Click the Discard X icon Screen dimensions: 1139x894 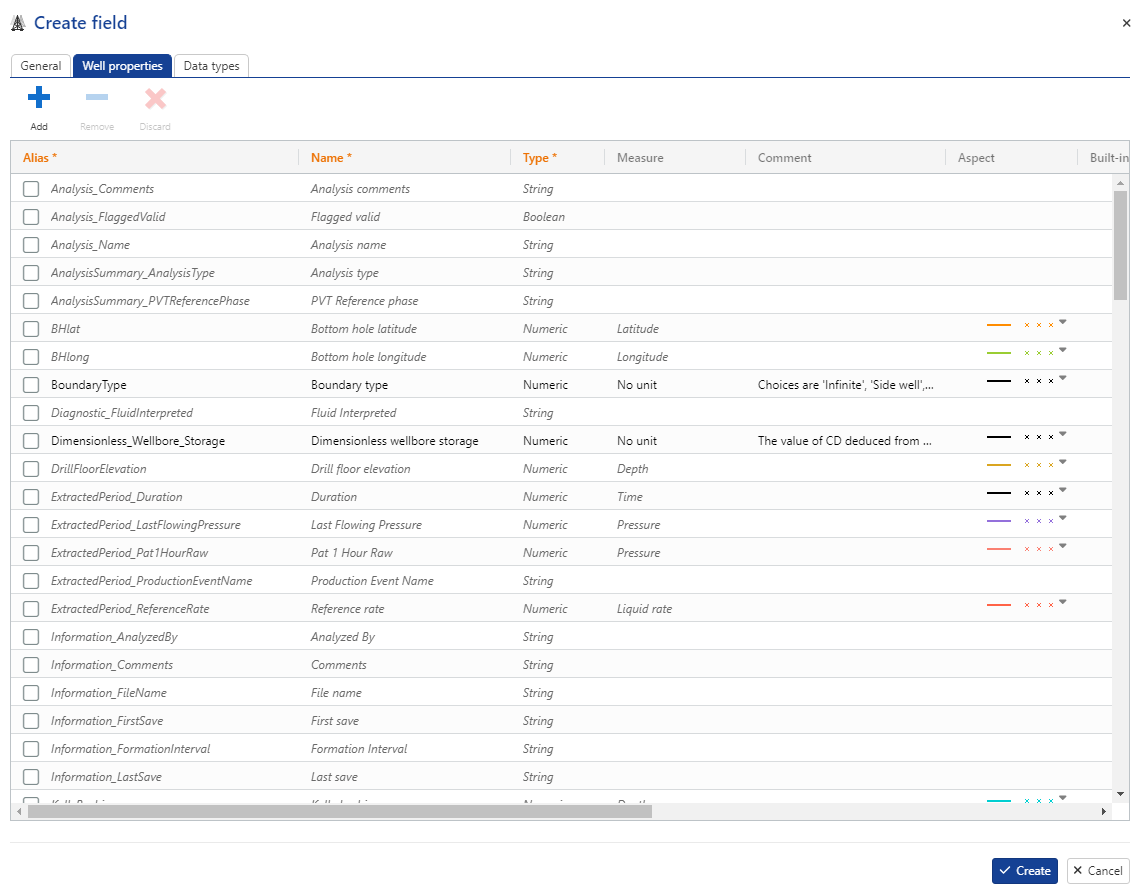[x=155, y=98]
